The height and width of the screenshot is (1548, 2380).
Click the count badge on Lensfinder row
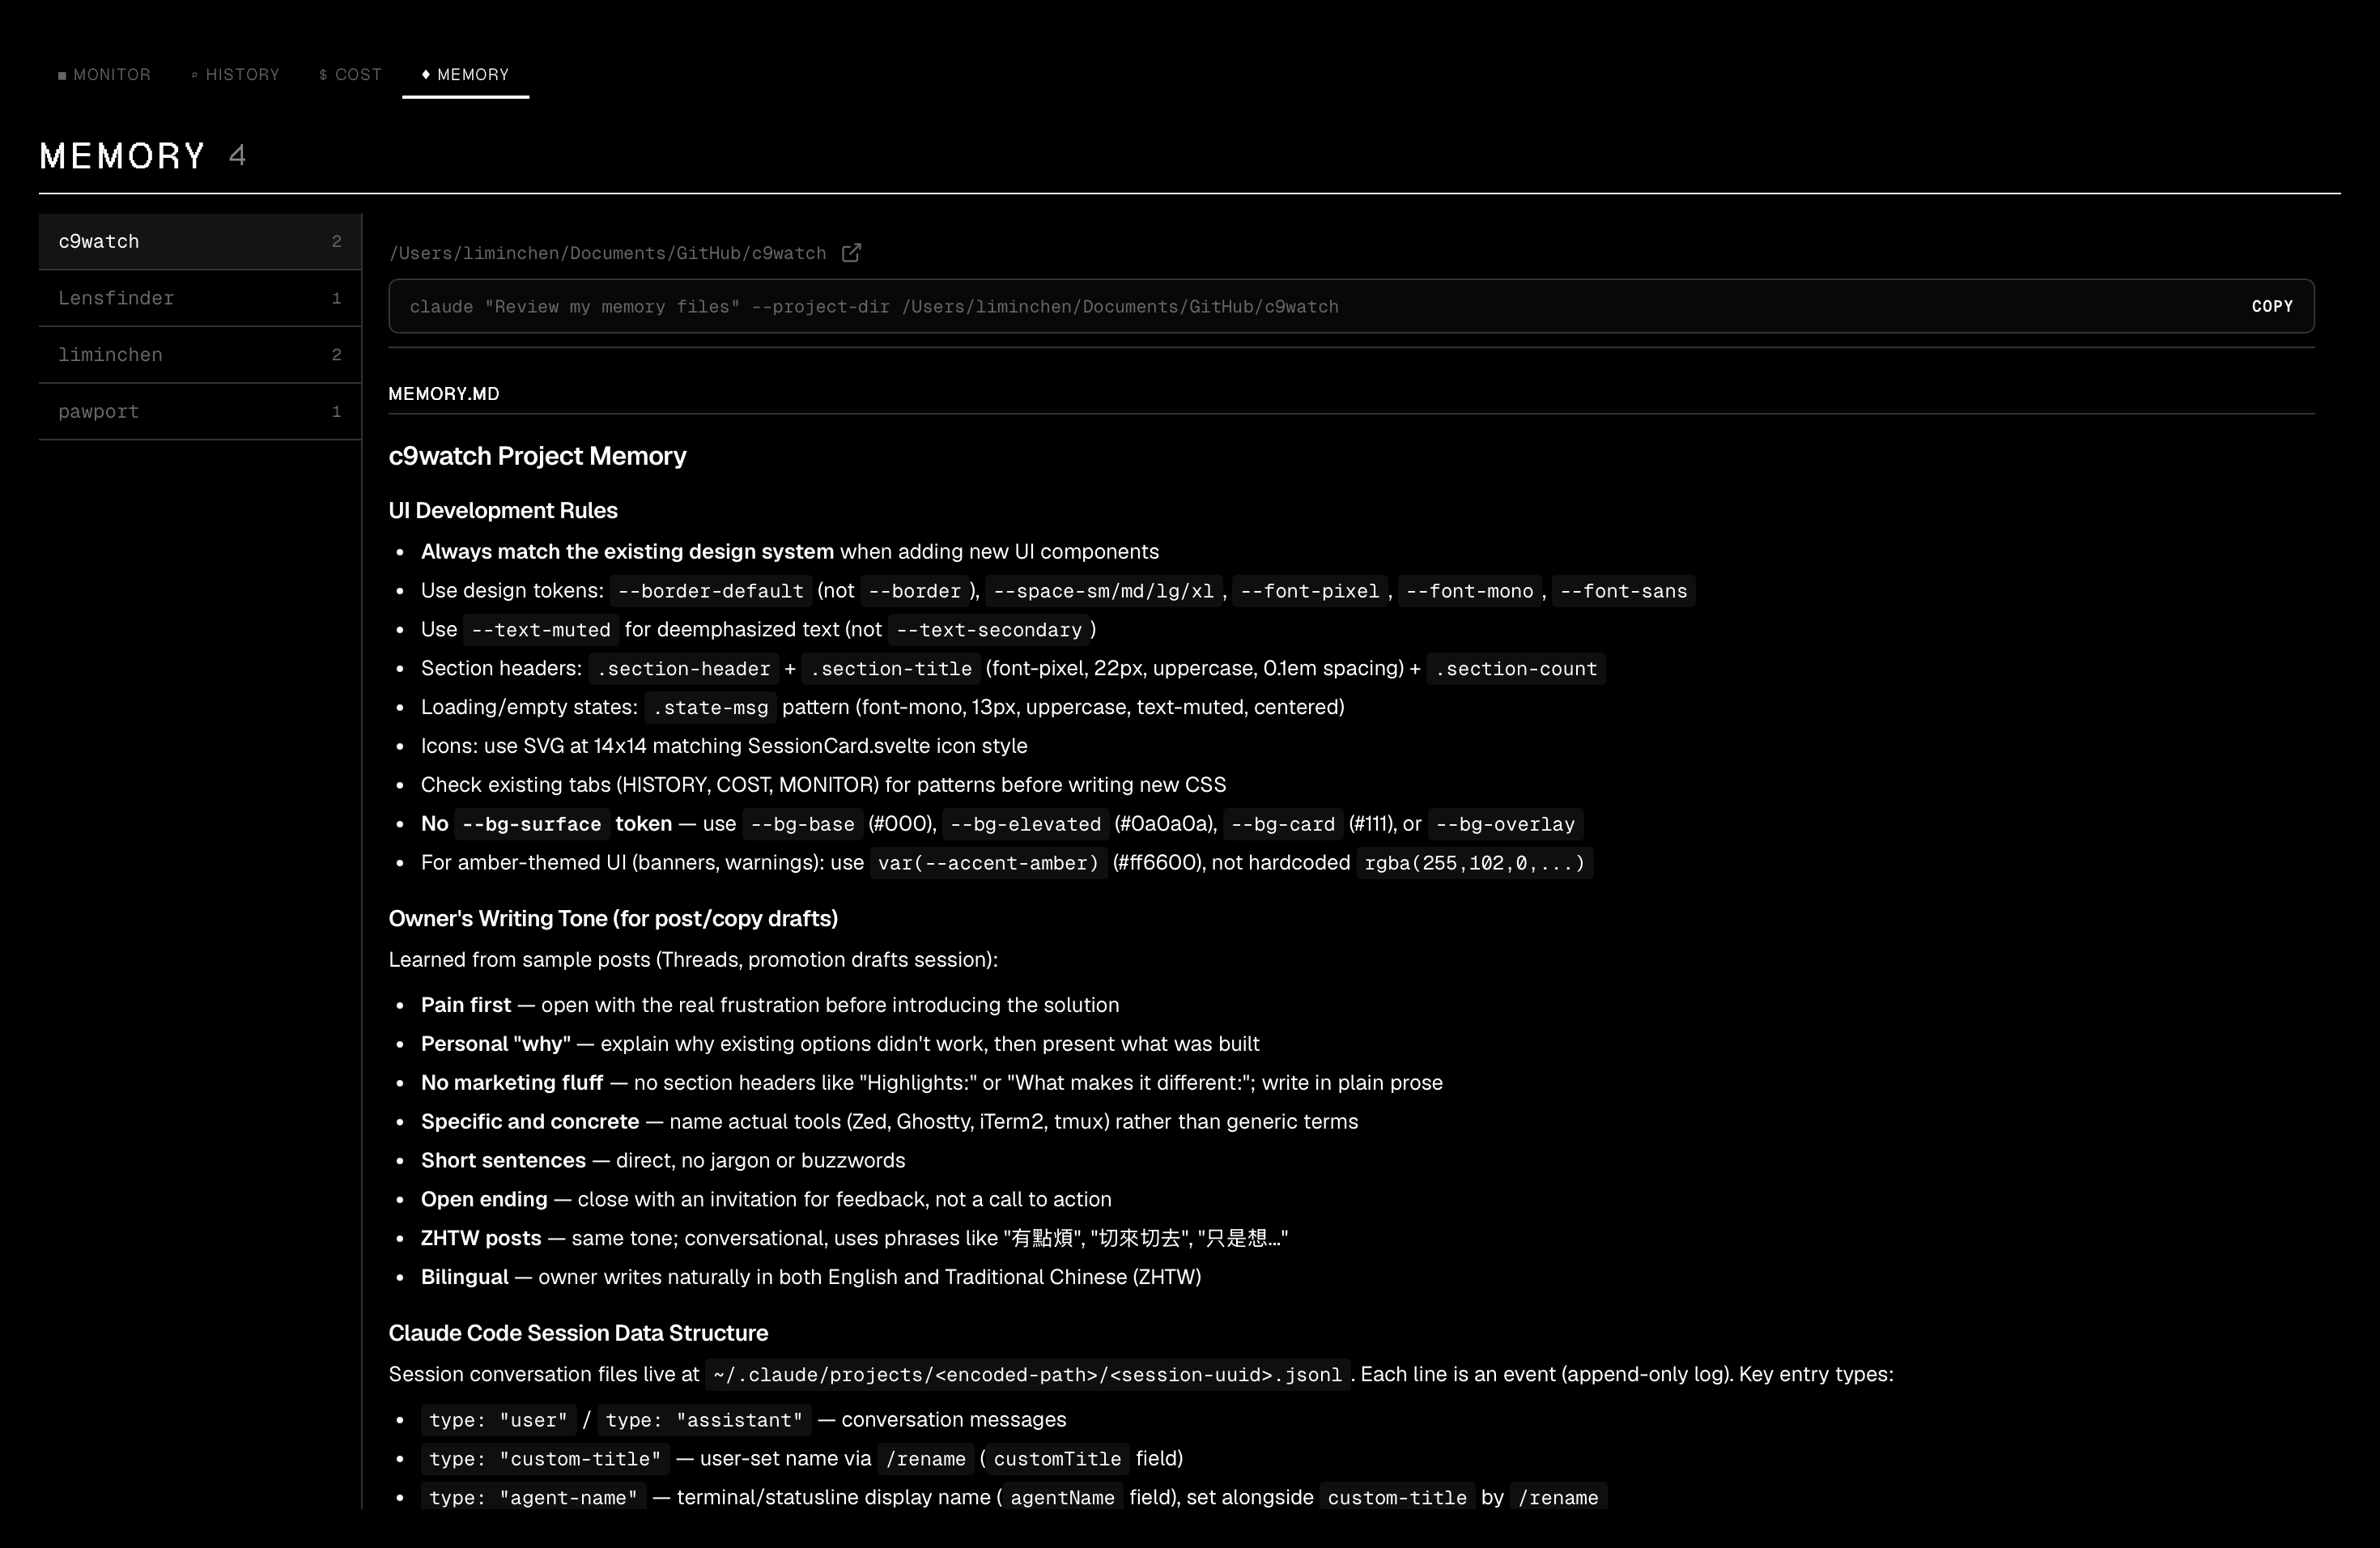point(336,298)
